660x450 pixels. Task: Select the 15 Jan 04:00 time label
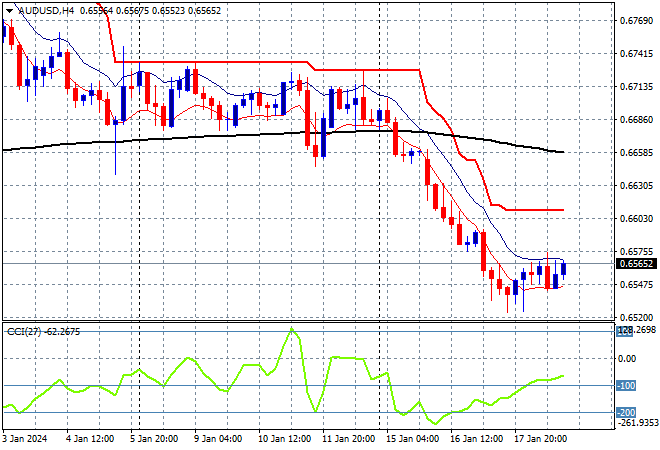412,439
